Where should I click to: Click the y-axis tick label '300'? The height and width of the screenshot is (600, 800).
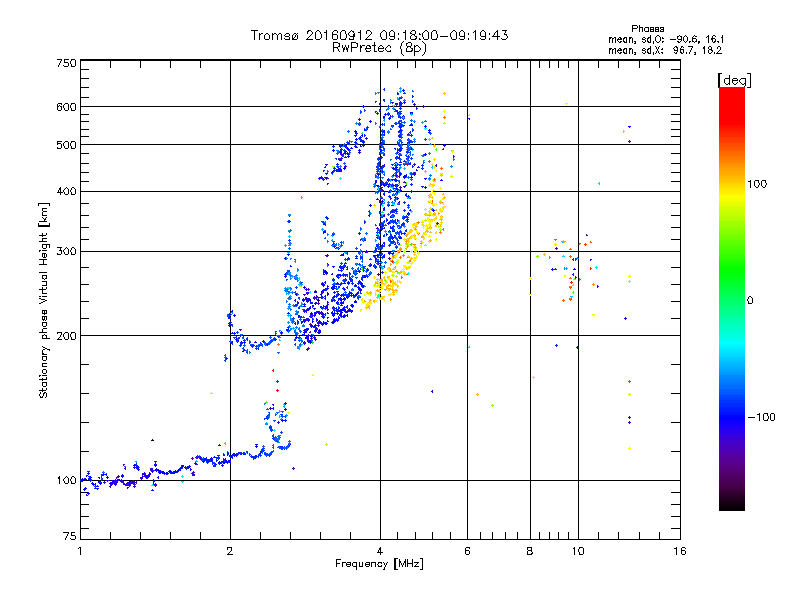(66, 252)
